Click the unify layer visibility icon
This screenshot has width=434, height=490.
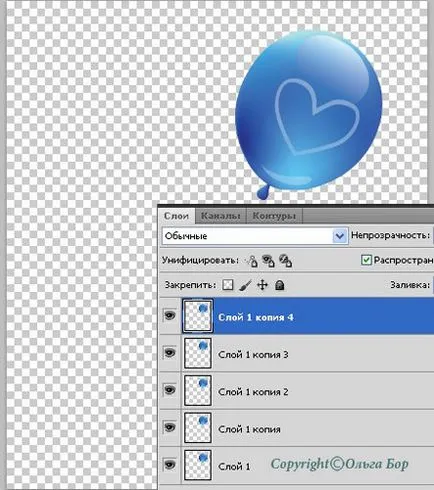coord(268,261)
